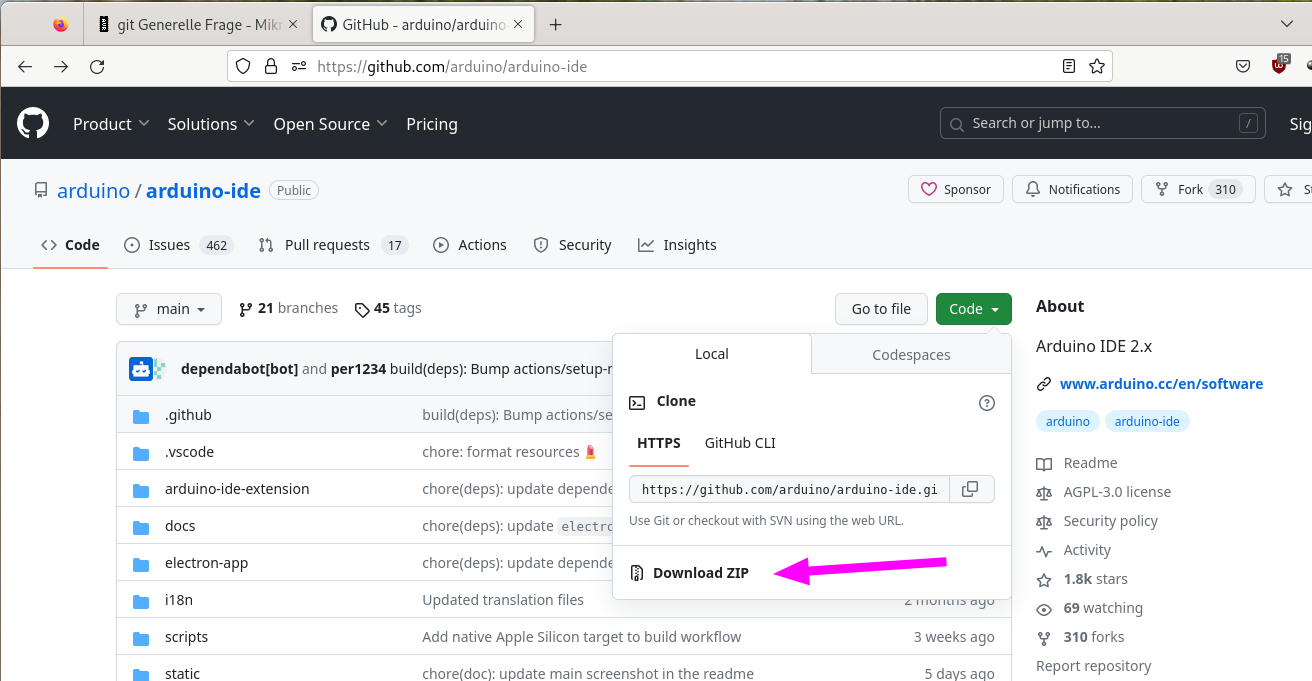Open the www.arduino.cc/en/software link
This screenshot has height=681, width=1312.
coord(1161,384)
